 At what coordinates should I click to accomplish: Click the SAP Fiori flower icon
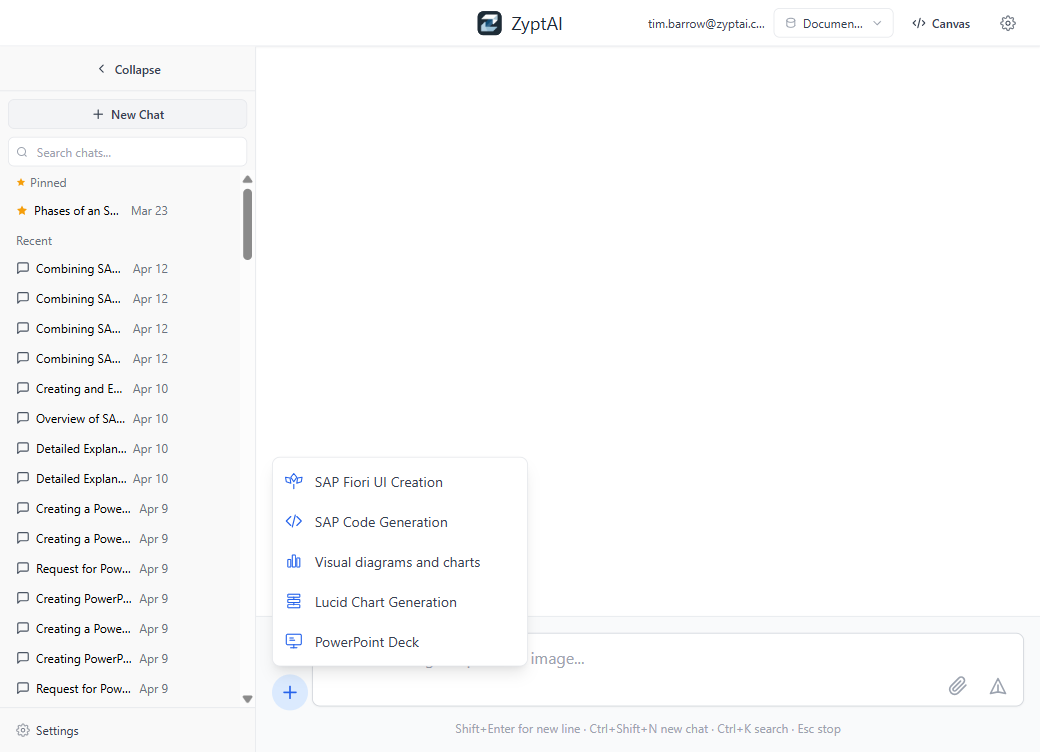pos(294,481)
